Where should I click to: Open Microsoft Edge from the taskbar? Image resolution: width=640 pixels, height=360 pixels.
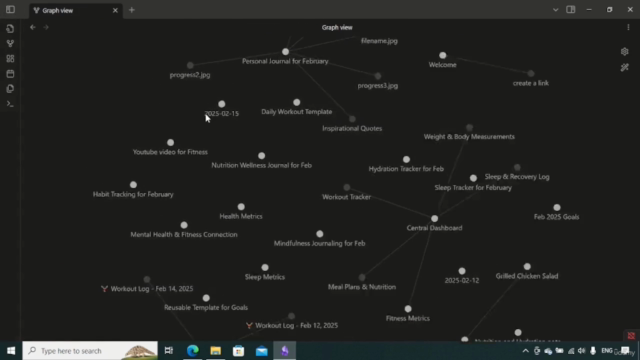pyautogui.click(x=193, y=351)
